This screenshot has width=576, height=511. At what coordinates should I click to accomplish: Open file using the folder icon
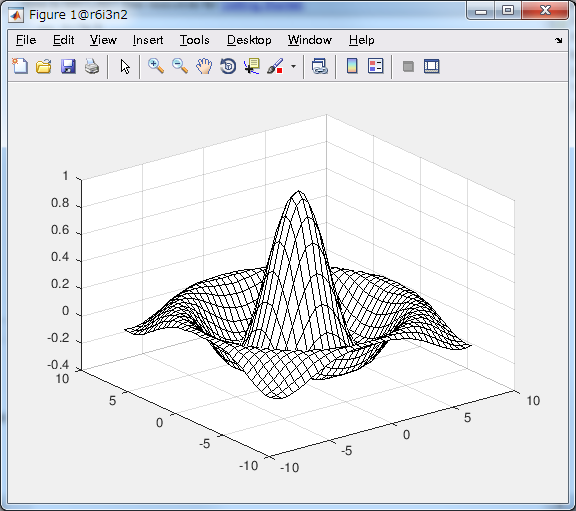[x=44, y=66]
